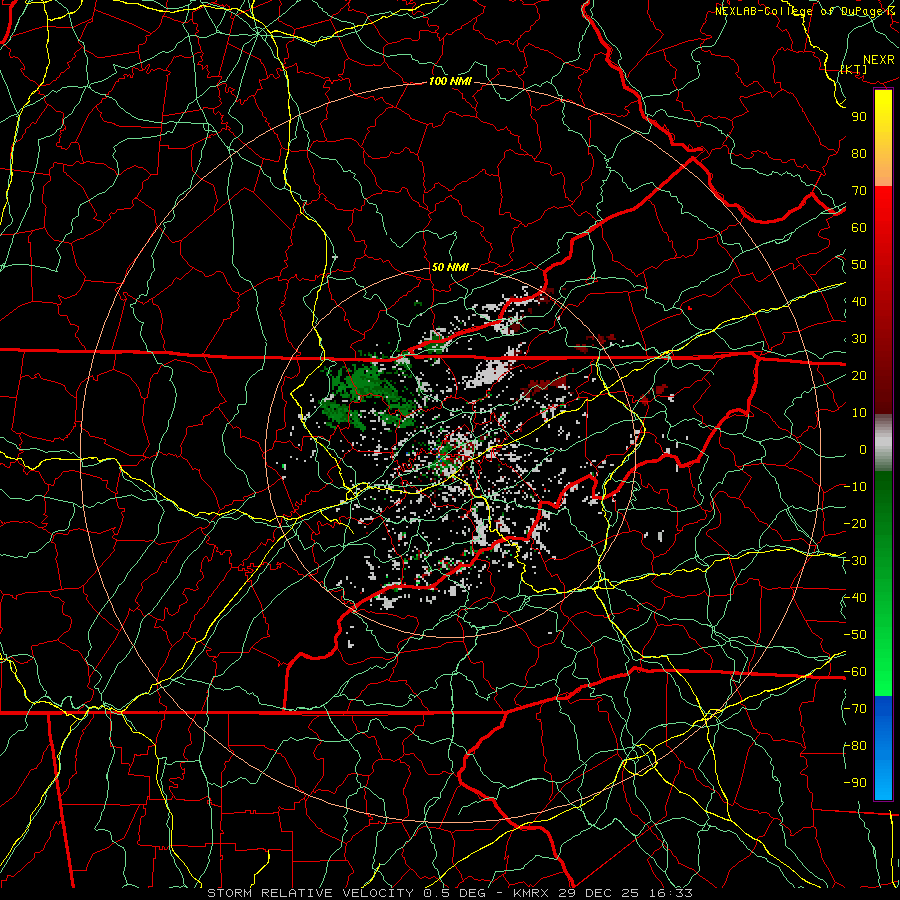Image resolution: width=900 pixels, height=900 pixels.
Task: Click the "29 DEC 25" date in the footer
Action: [x=601, y=893]
